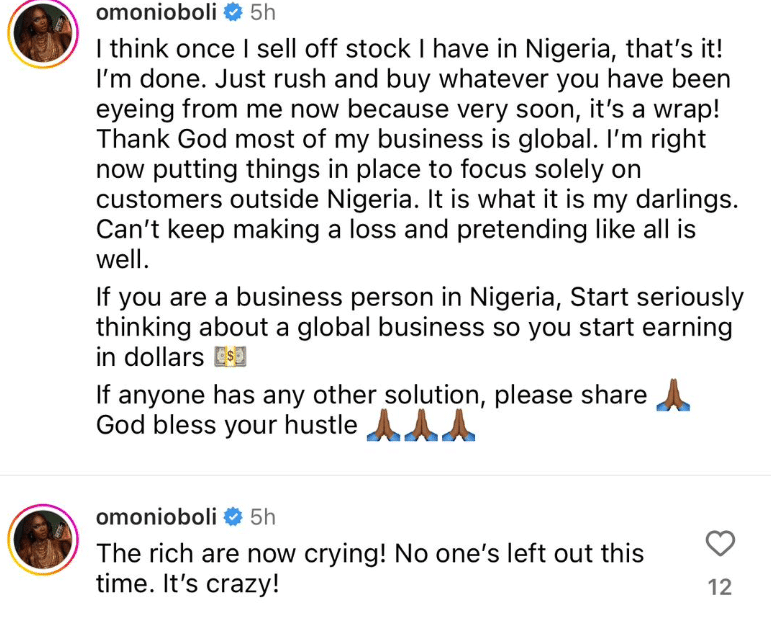Click the last praying hands emoji after "hustle"
The width and height of the screenshot is (771, 629).
coord(457,426)
